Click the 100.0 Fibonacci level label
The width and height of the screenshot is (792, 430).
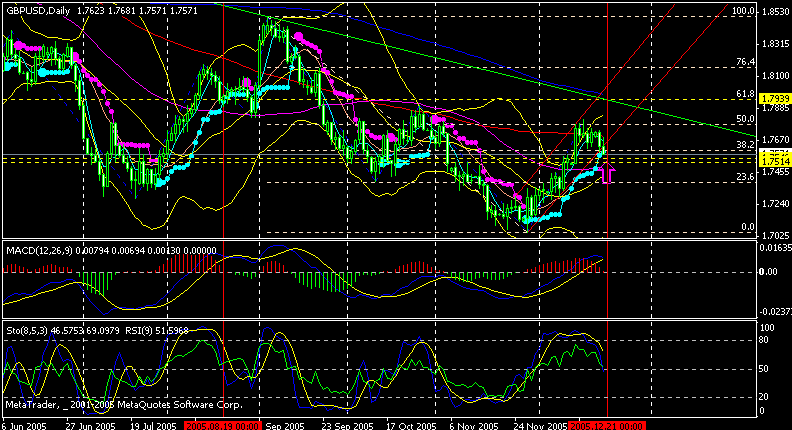coord(743,11)
